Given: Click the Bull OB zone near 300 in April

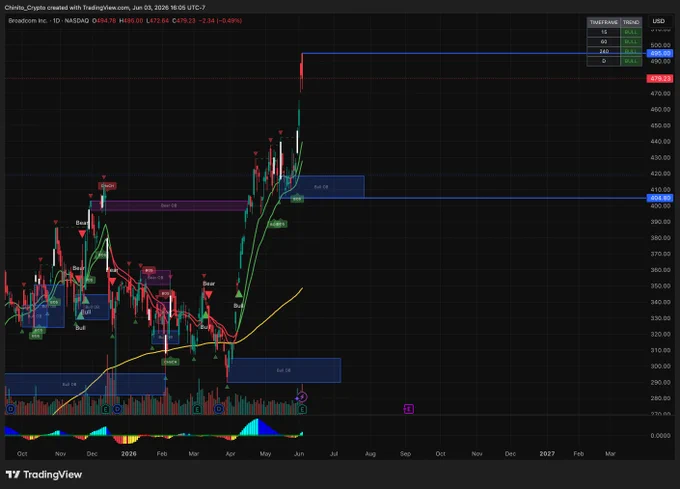Looking at the screenshot, I should (x=284, y=370).
